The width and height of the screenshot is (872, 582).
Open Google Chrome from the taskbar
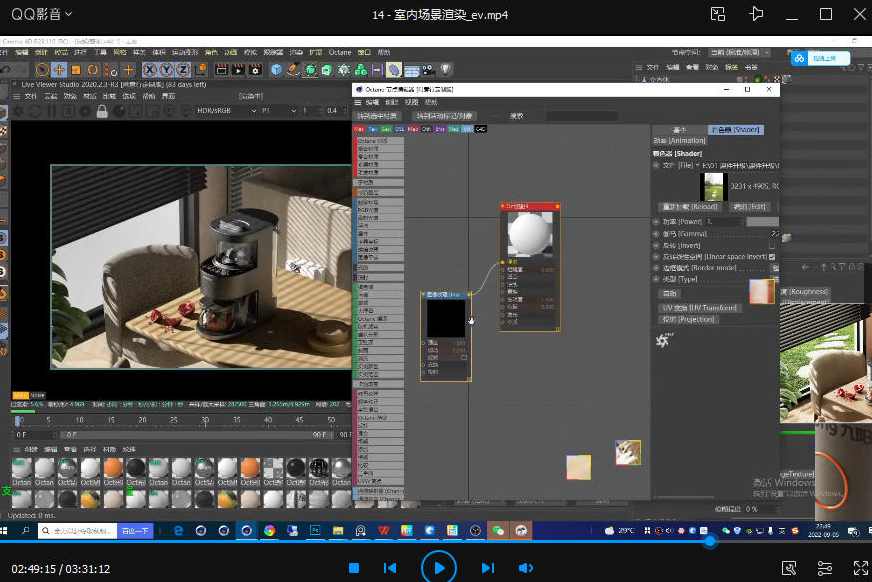point(268,530)
